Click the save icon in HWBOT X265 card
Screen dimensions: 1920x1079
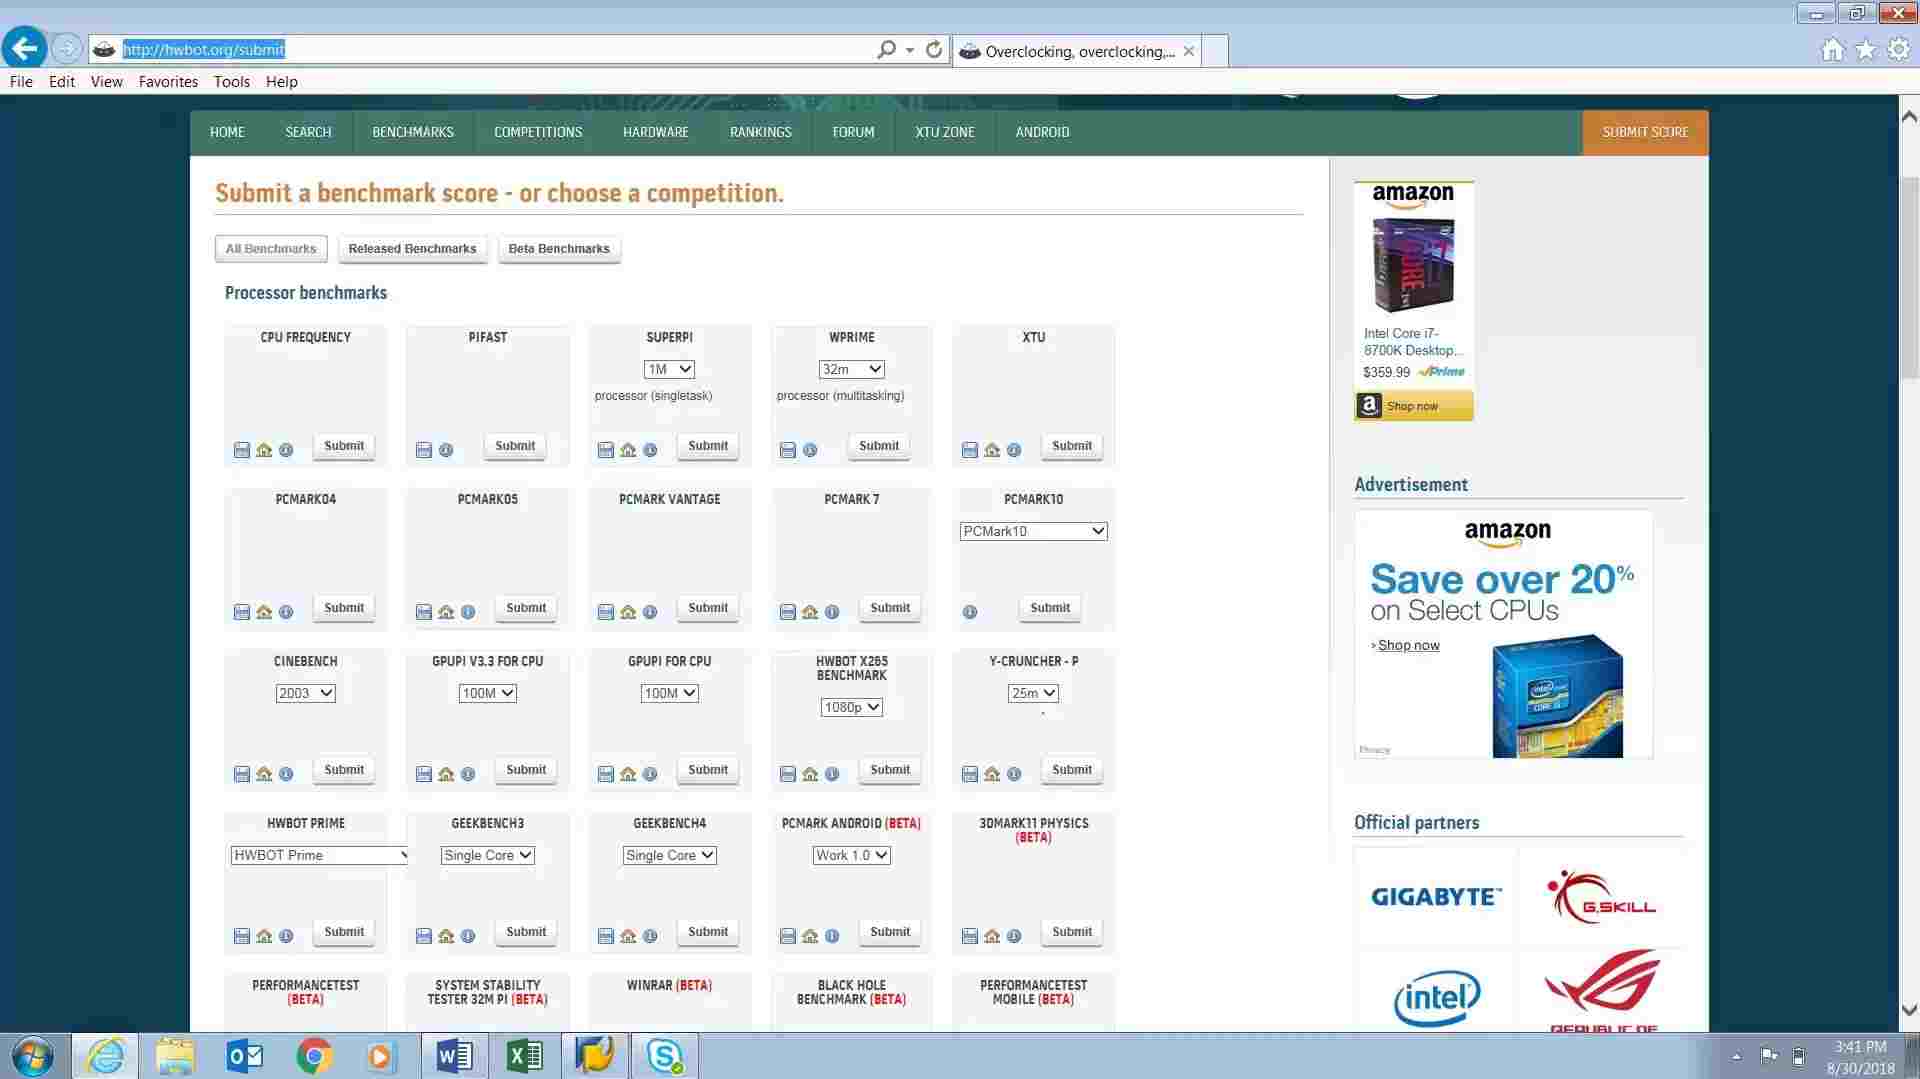(788, 774)
